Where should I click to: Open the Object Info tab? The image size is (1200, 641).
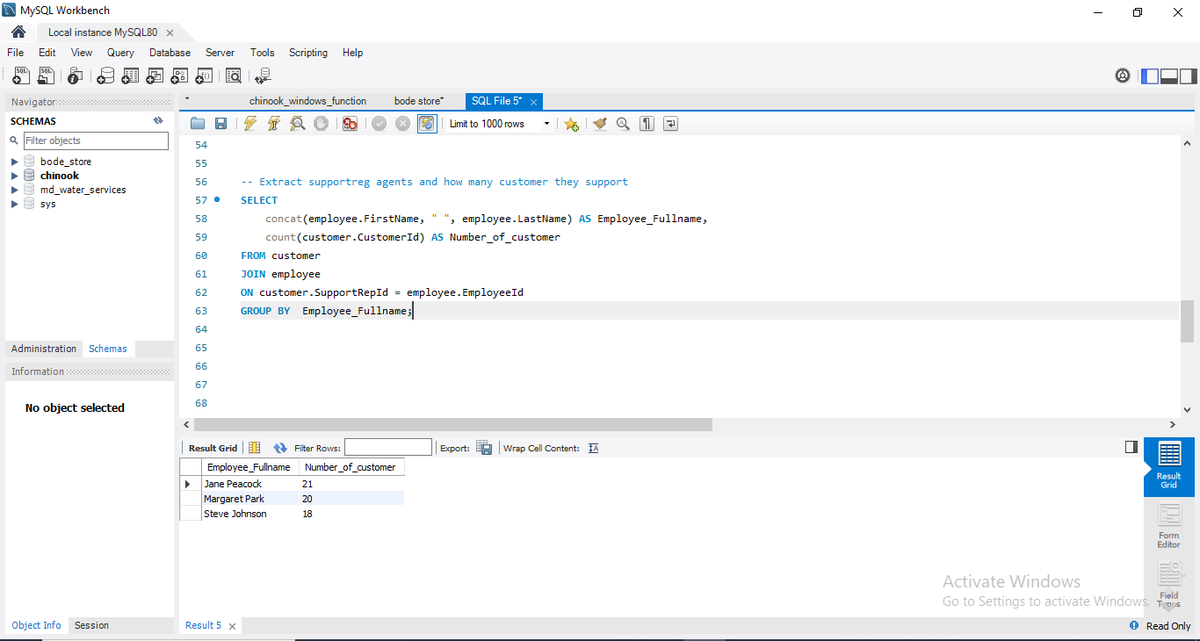coord(36,626)
